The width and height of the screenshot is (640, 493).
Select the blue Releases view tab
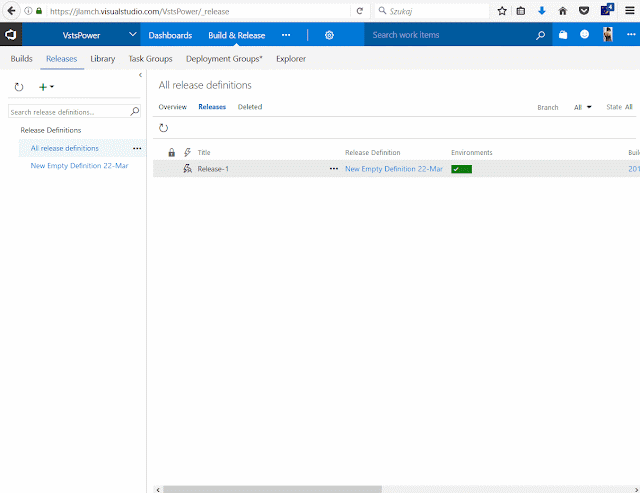tap(212, 107)
